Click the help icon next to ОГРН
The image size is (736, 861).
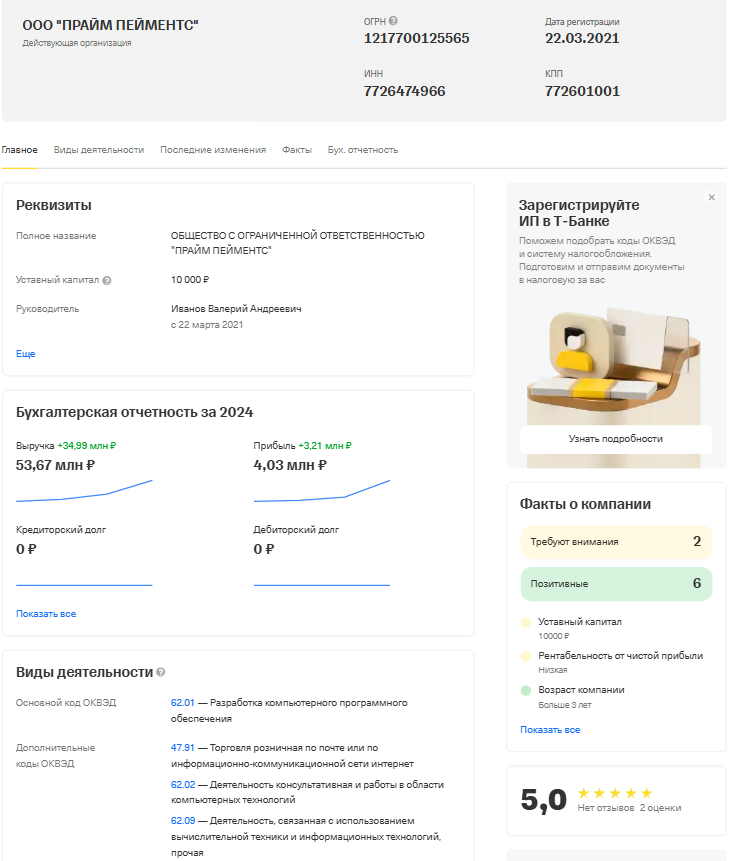click(393, 21)
